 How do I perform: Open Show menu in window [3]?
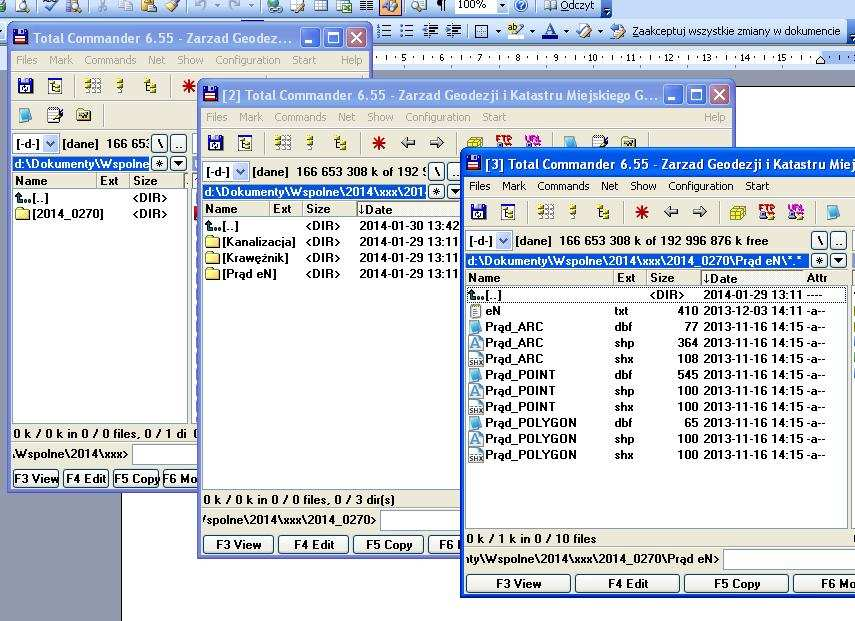pyautogui.click(x=643, y=186)
